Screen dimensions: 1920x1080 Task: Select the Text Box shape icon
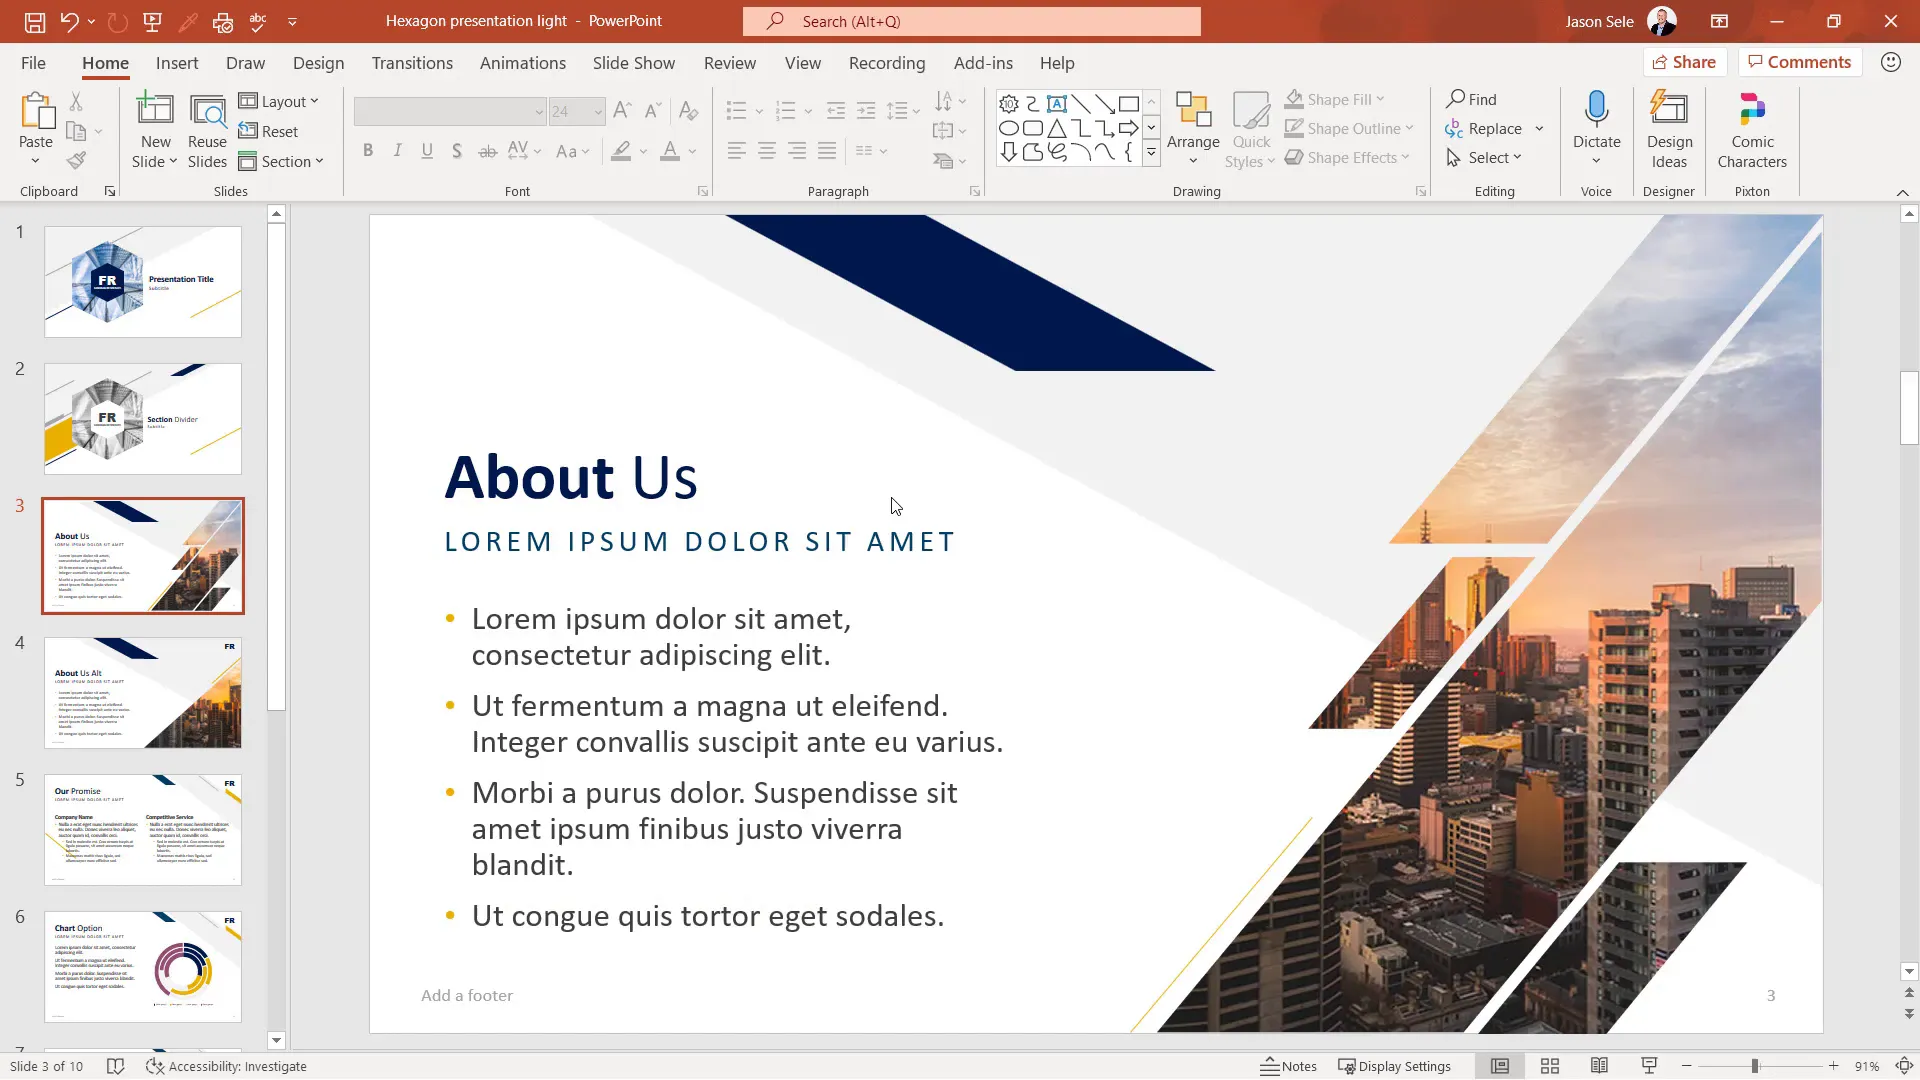pos(1057,104)
